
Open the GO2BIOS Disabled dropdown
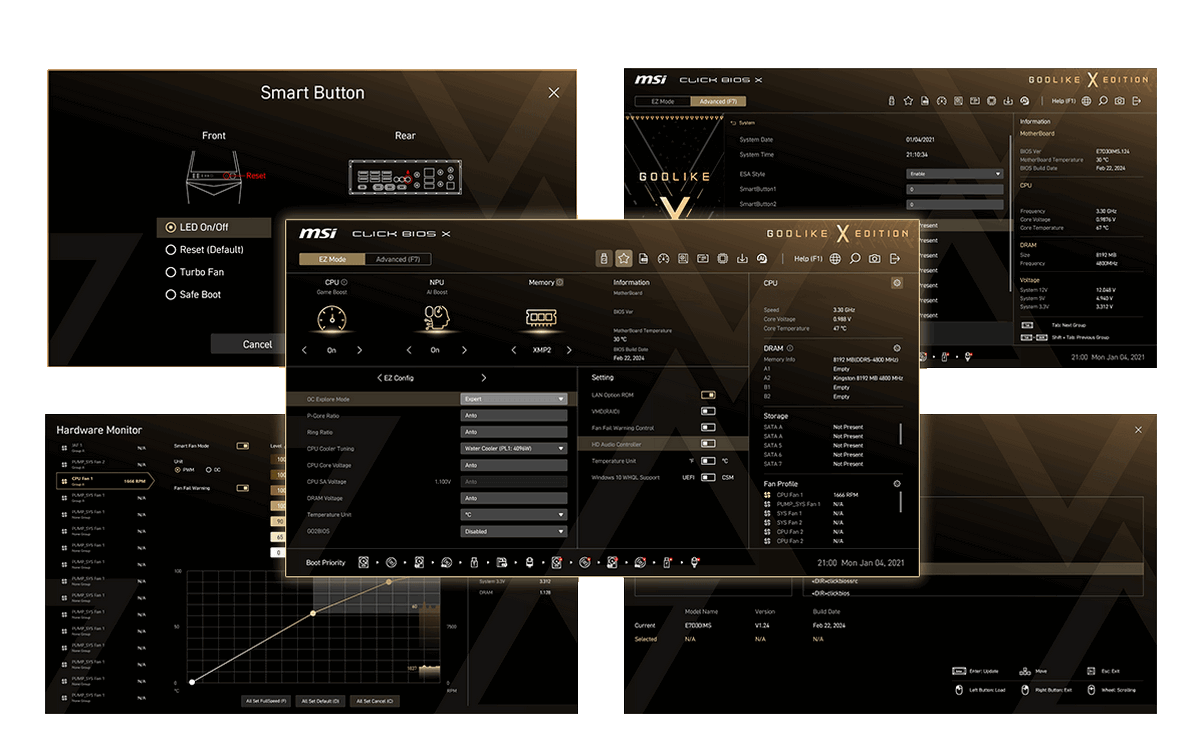(514, 532)
